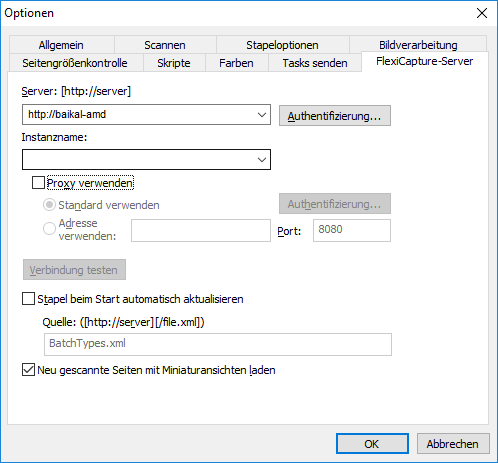Confirm the dialog with OK
Screen dimensions: 498x463
coord(372,444)
